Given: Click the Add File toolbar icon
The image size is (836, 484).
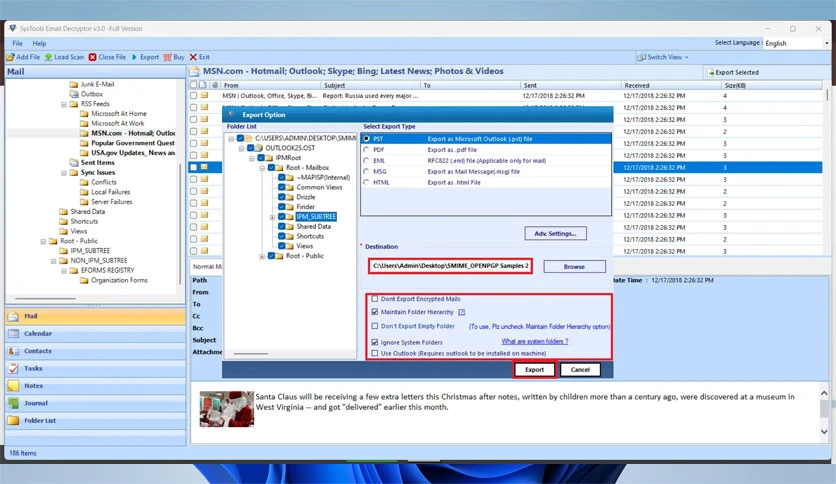Looking at the screenshot, I should [x=11, y=57].
